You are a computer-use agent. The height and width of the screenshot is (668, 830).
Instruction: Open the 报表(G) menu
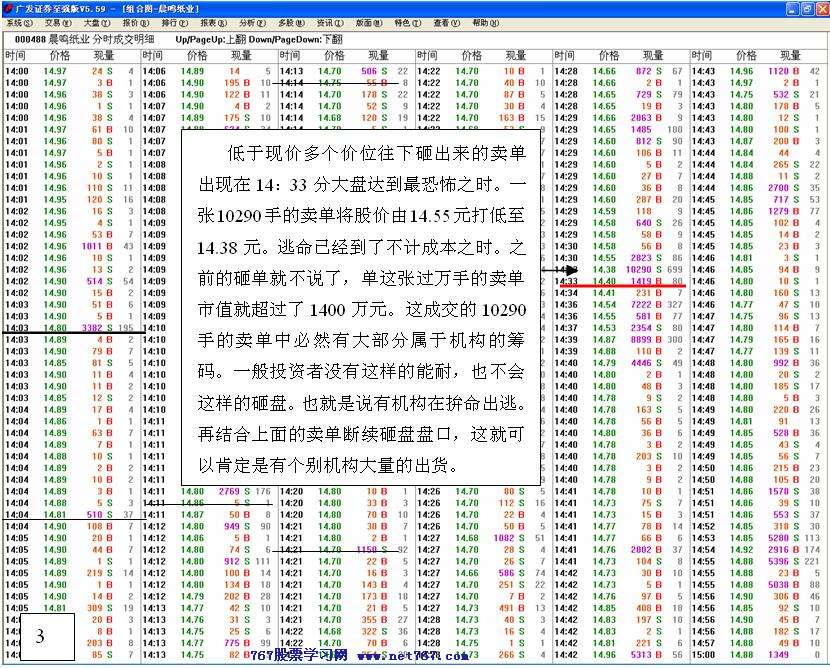click(x=213, y=23)
